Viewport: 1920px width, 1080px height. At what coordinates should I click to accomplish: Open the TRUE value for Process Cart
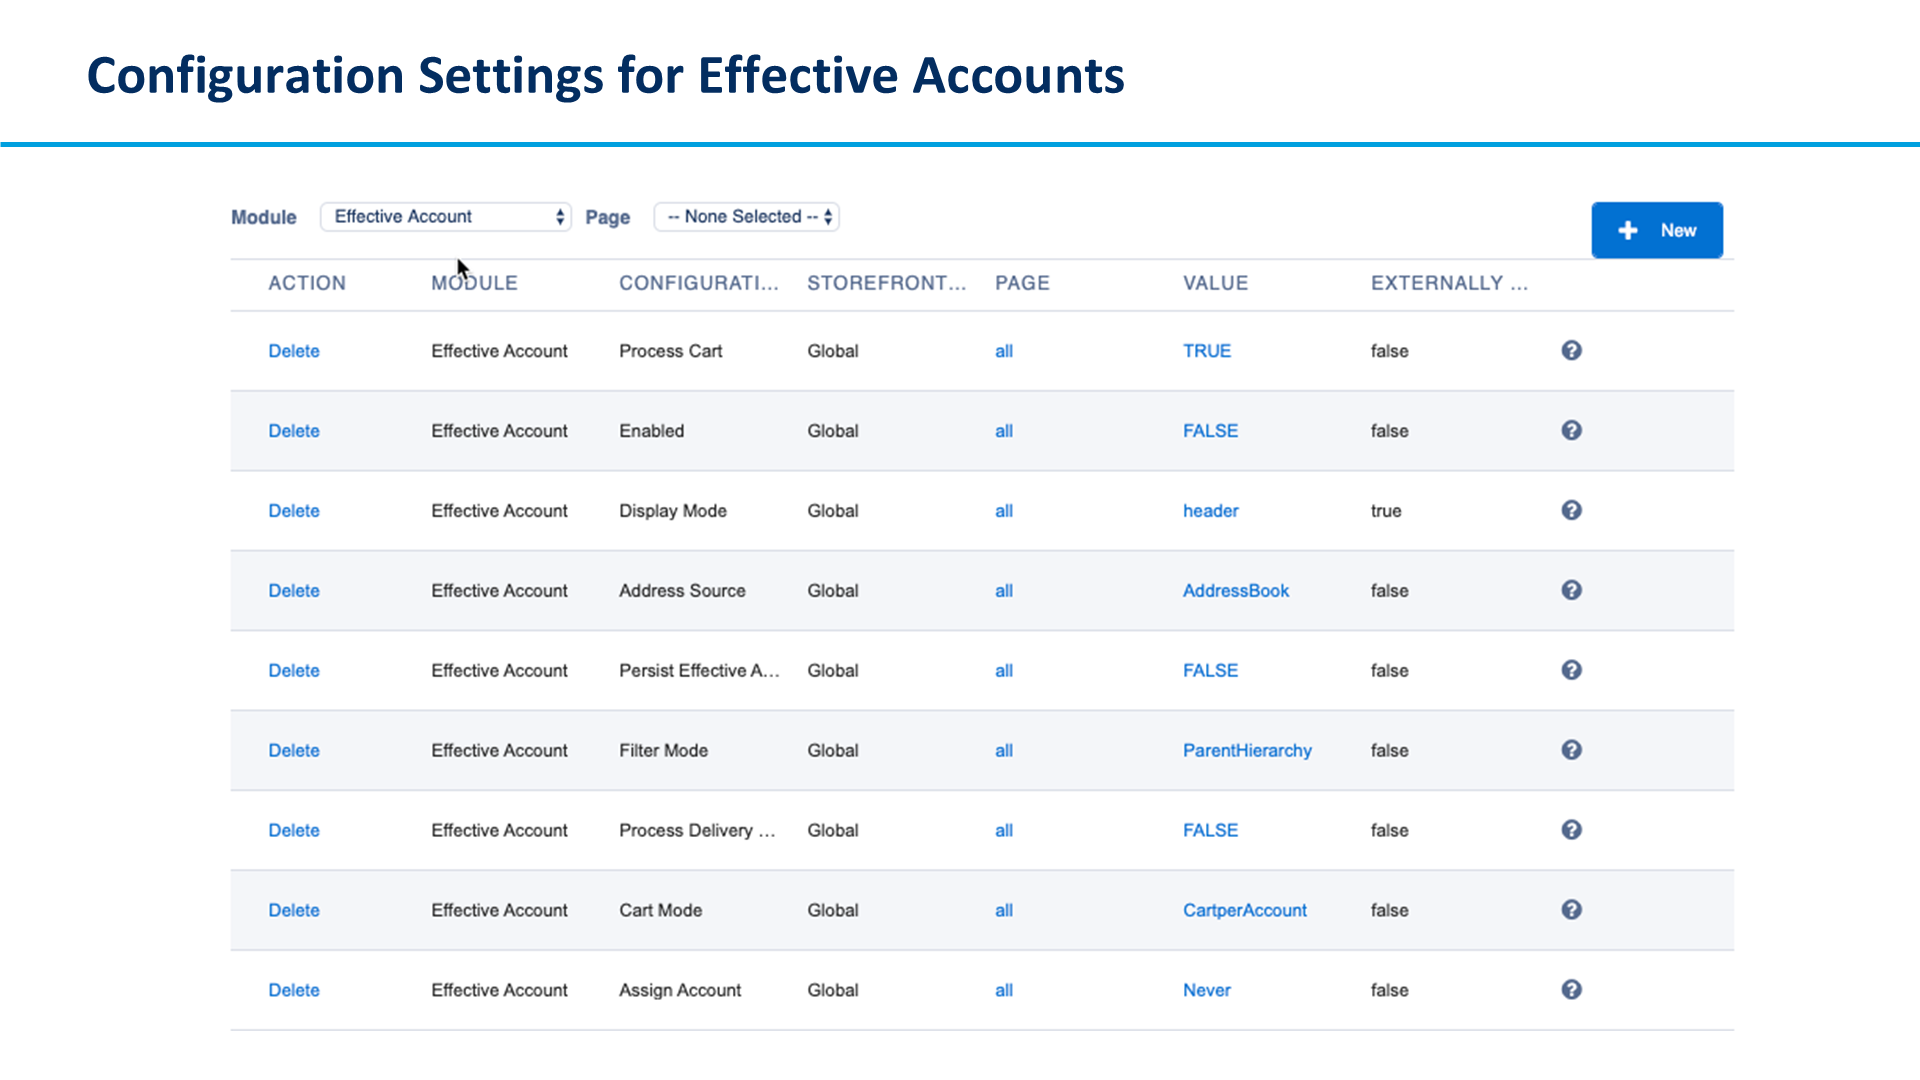click(1207, 351)
